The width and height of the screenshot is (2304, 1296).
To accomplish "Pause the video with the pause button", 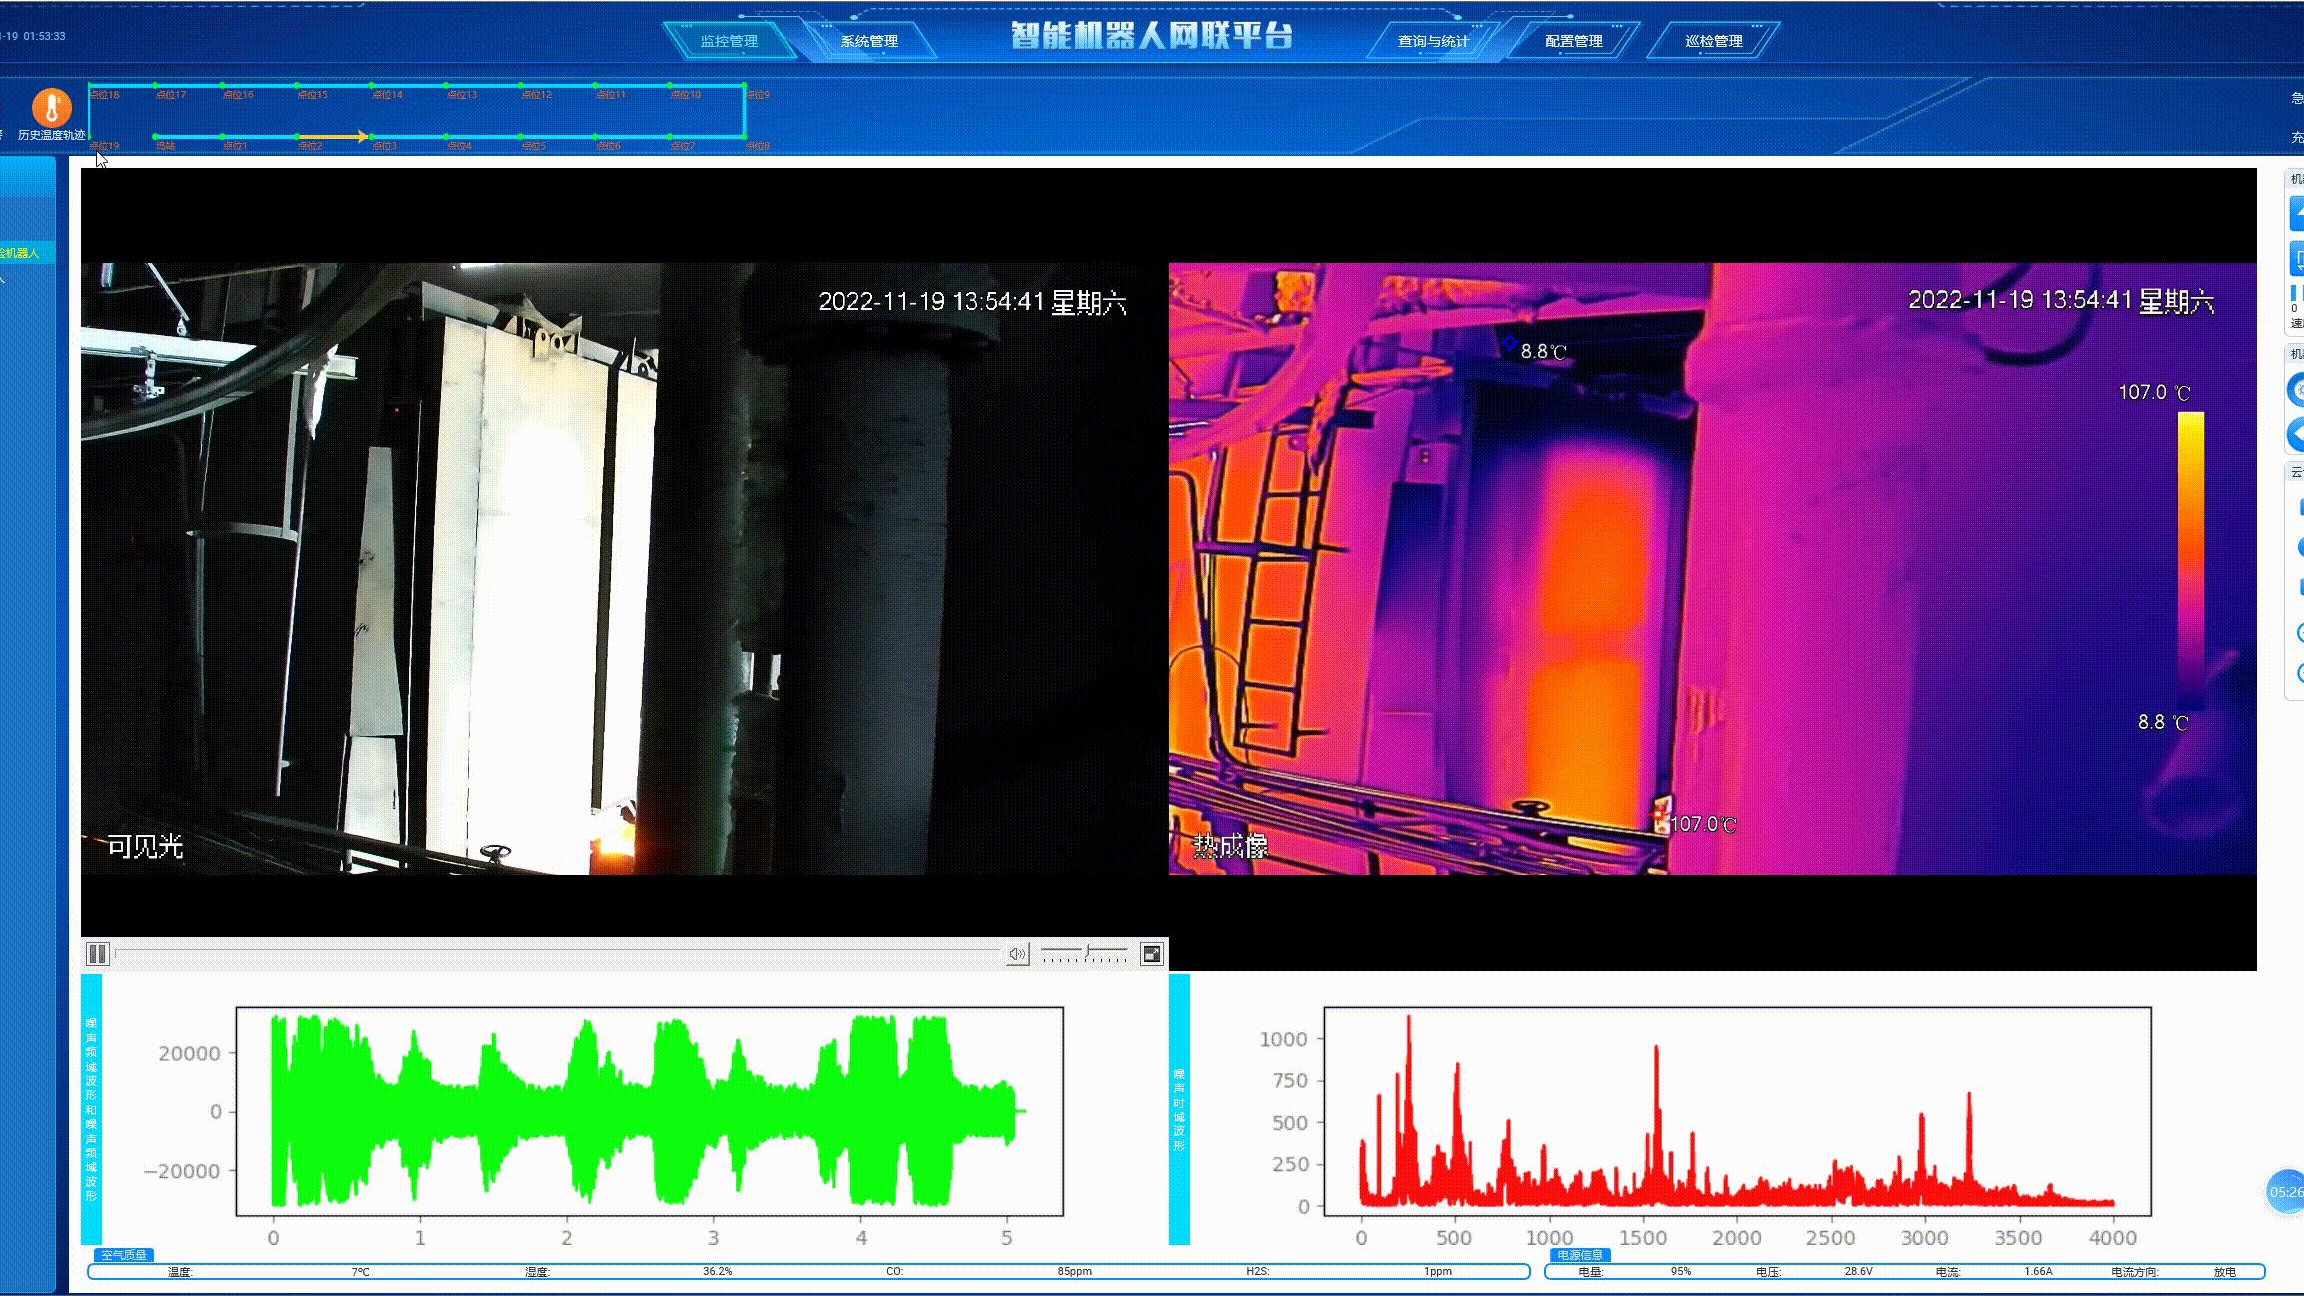I will pyautogui.click(x=97, y=954).
